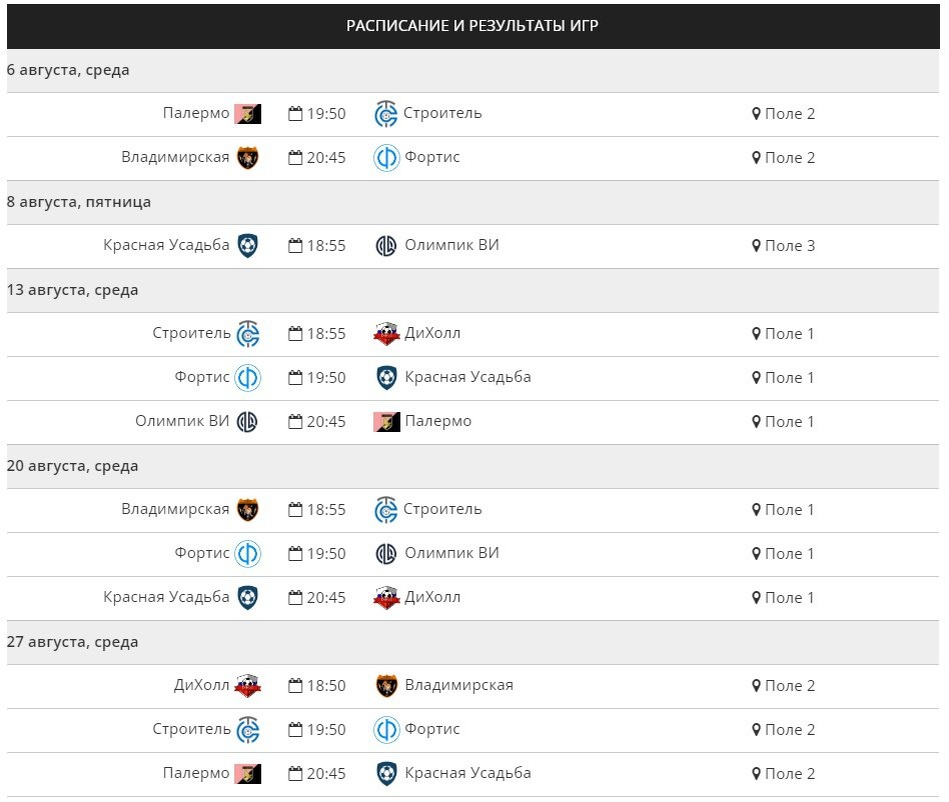The image size is (949, 802).
Task: Open Строитель team link on 27 августа
Action: 191,729
